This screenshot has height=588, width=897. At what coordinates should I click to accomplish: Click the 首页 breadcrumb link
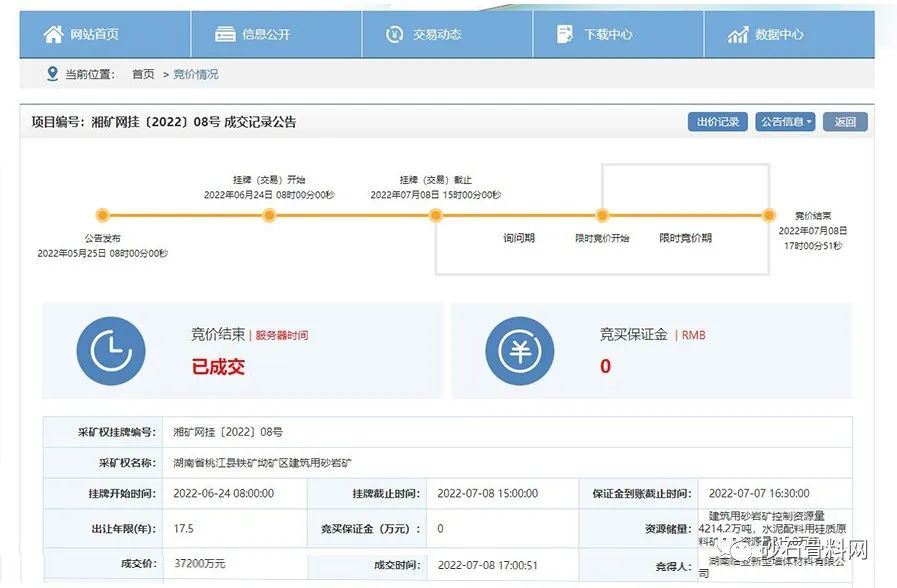pyautogui.click(x=143, y=74)
